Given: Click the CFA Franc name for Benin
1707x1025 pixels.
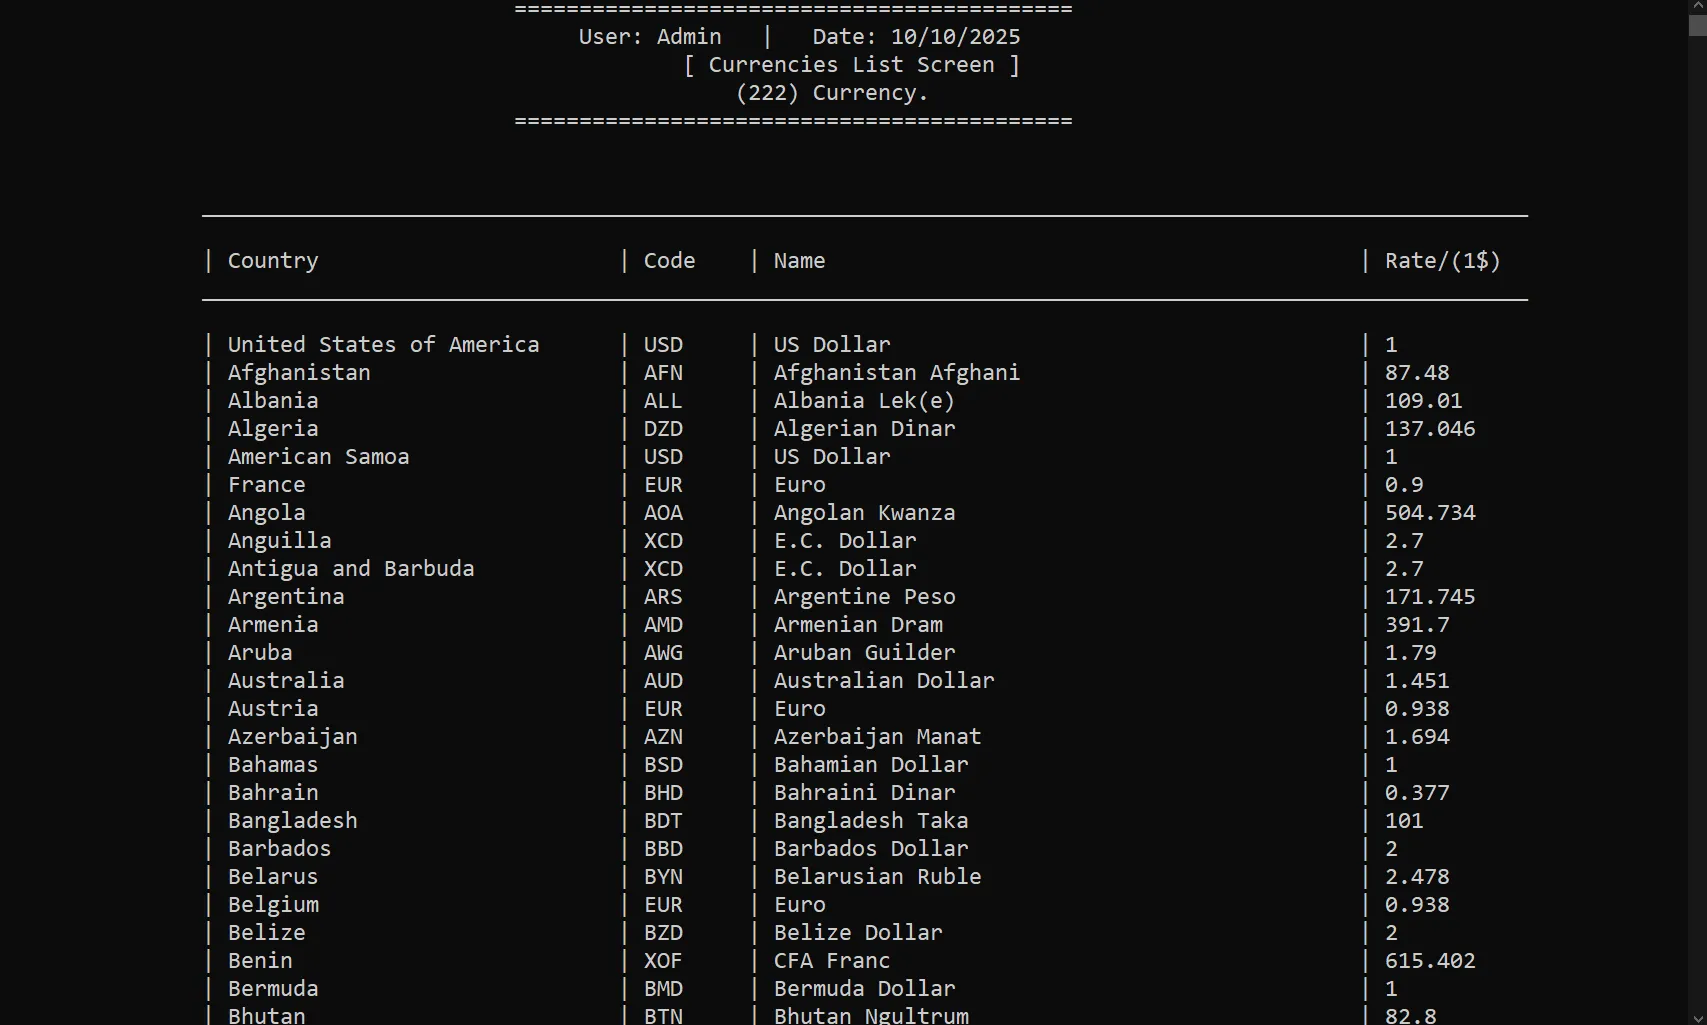Looking at the screenshot, I should click(x=832, y=961).
